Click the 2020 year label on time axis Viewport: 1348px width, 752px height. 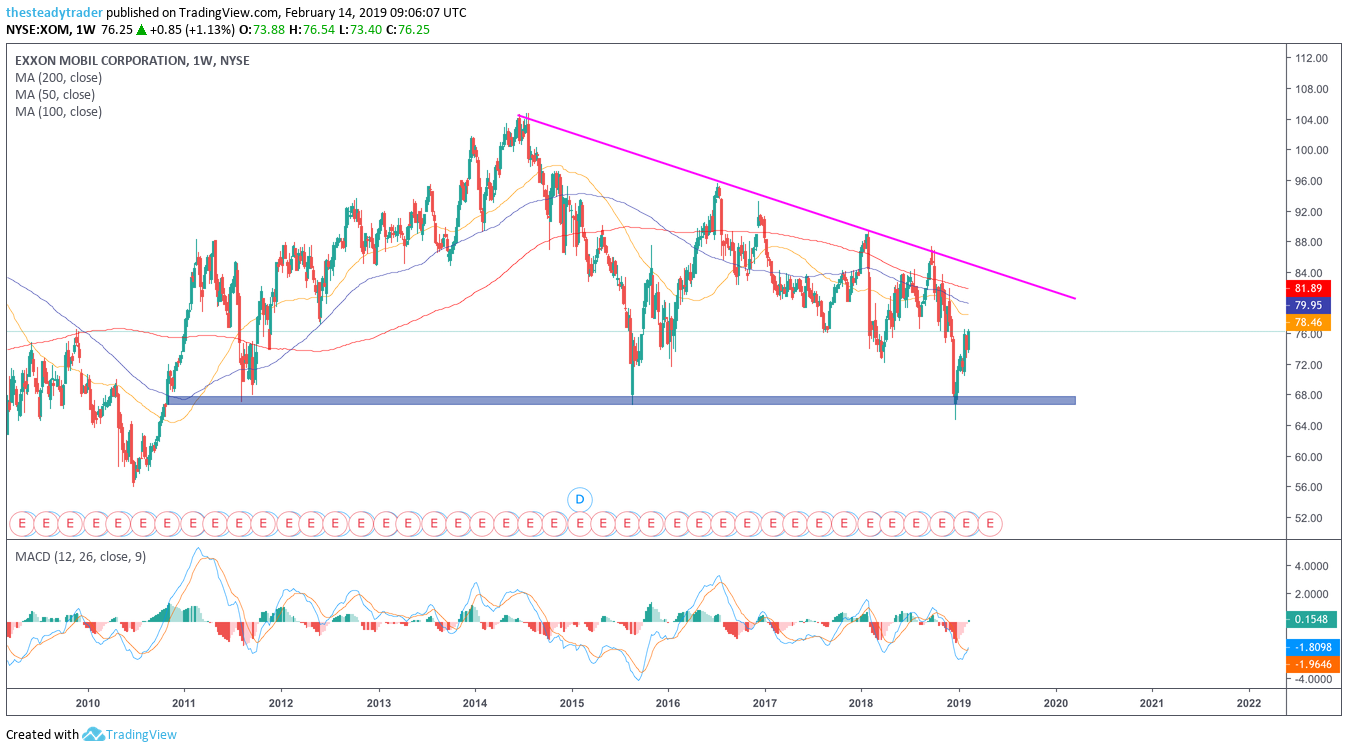pyautogui.click(x=1055, y=703)
